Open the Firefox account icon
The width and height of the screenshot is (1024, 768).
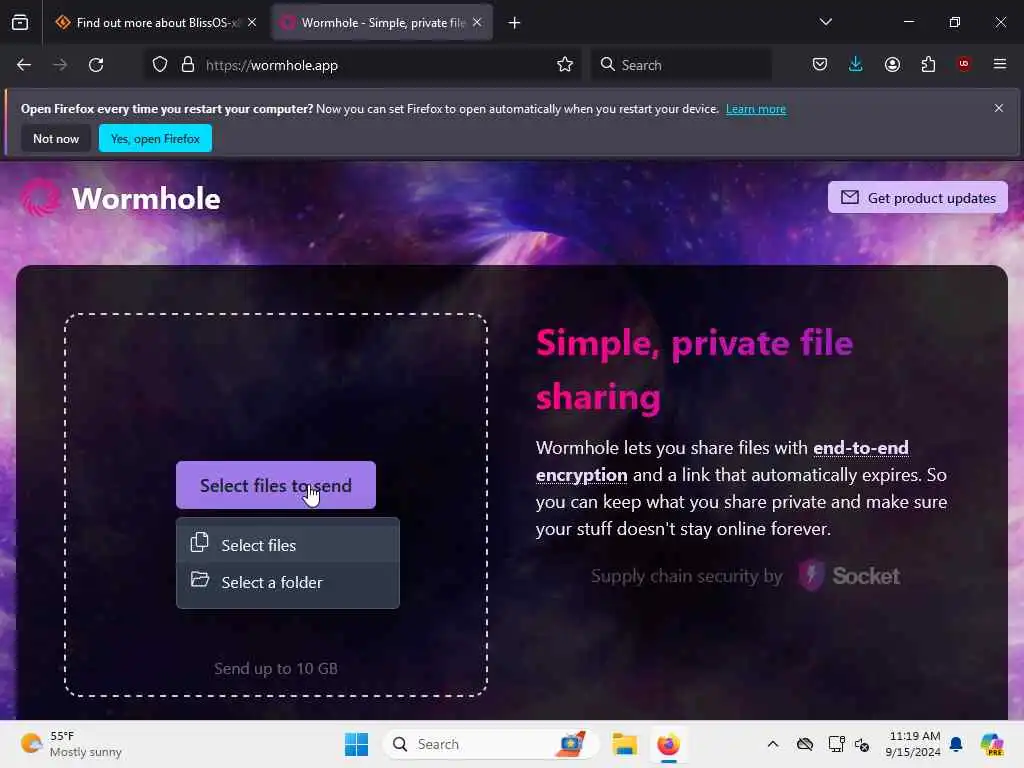coord(892,65)
